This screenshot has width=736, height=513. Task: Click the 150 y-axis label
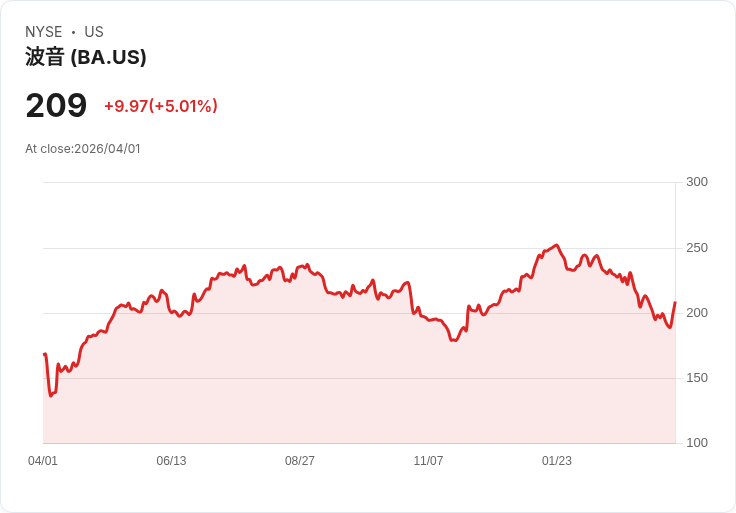tap(696, 378)
